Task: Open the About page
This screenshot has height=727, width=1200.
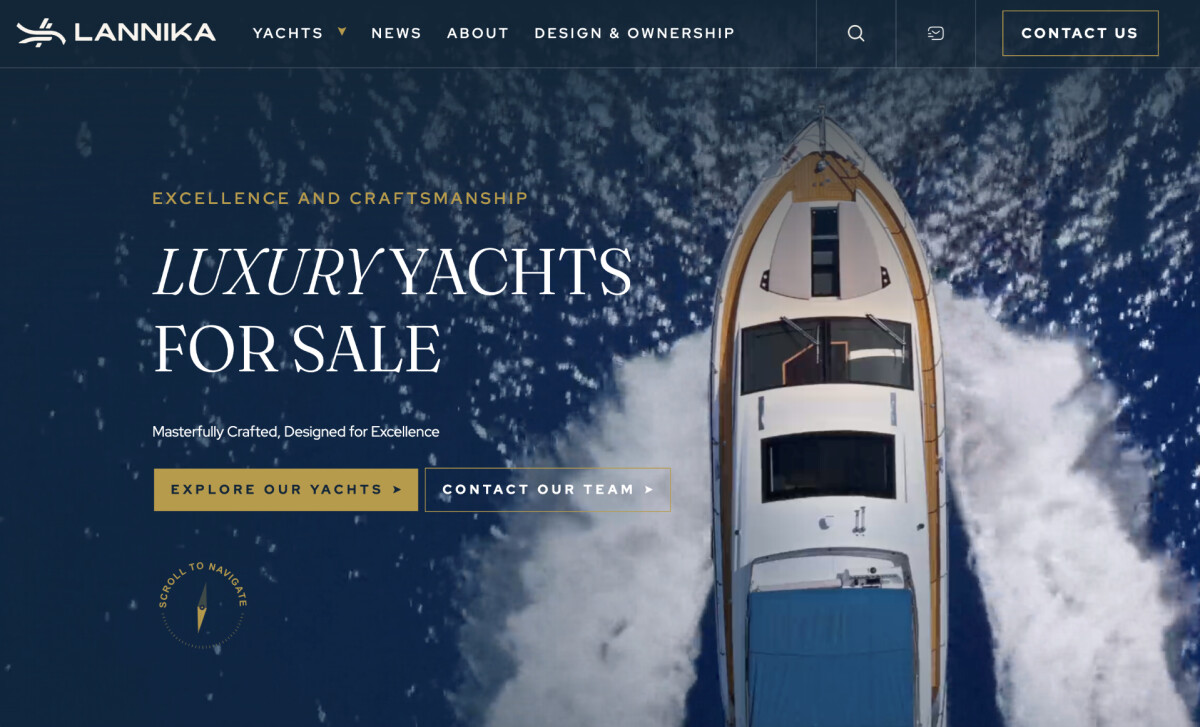Action: [478, 33]
